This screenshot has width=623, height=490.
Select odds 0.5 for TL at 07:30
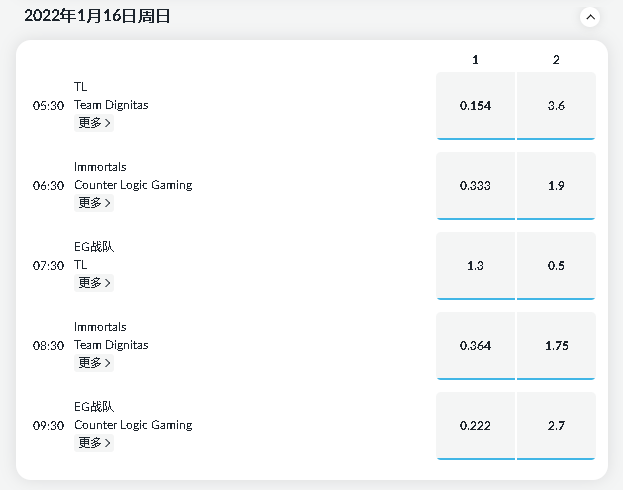pos(556,265)
